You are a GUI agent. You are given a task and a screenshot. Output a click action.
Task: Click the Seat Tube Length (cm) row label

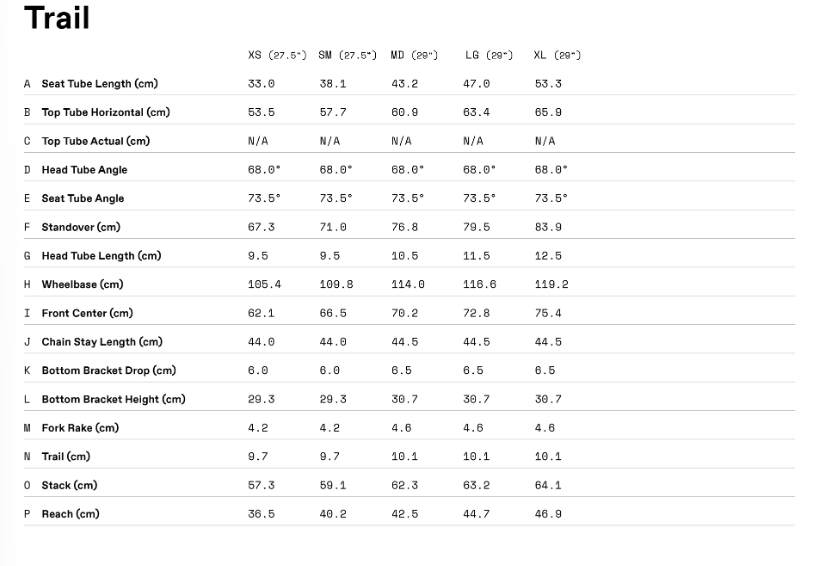pyautogui.click(x=100, y=84)
